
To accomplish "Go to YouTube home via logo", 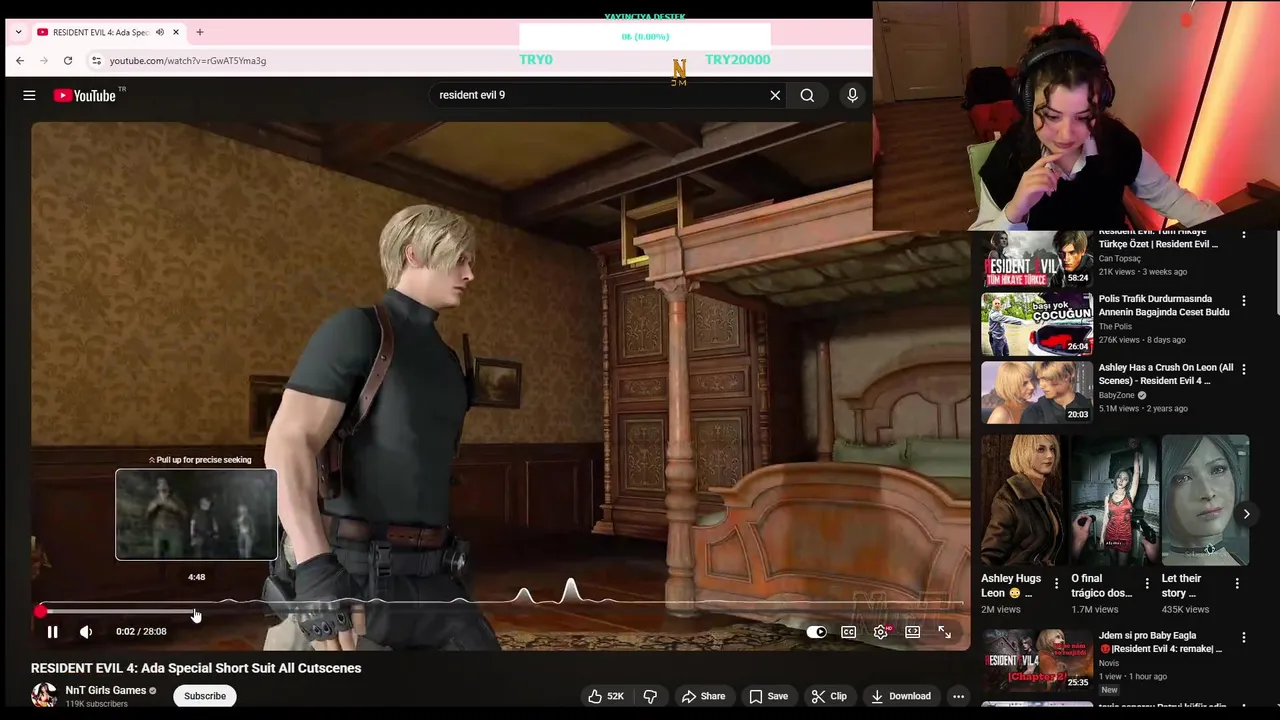I will tap(85, 95).
